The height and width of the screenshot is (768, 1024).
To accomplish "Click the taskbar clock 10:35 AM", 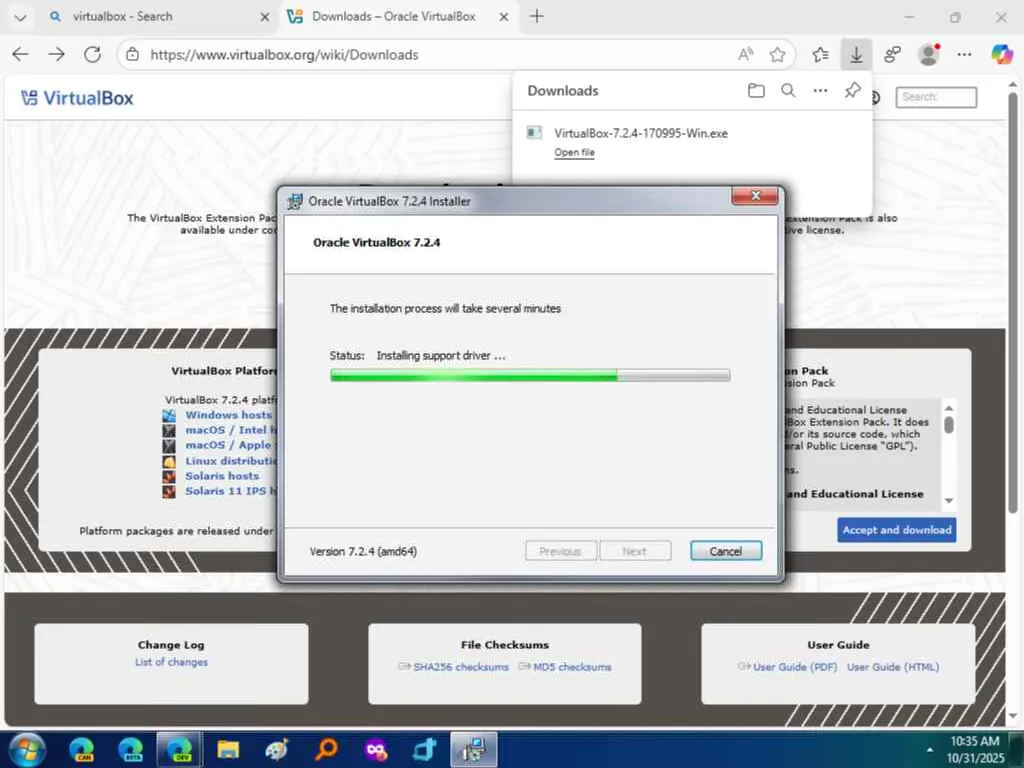I will coord(974,750).
